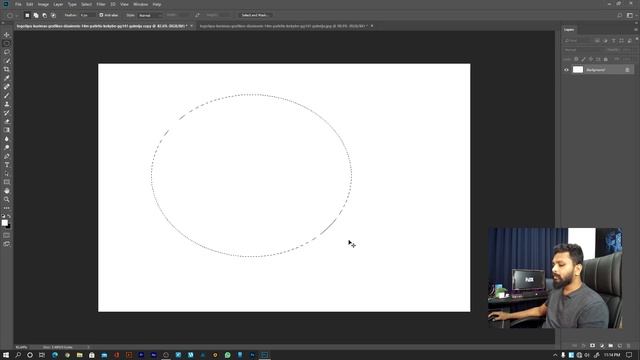This screenshot has height=360, width=640.
Task: Select the Crop tool
Action: (7, 69)
